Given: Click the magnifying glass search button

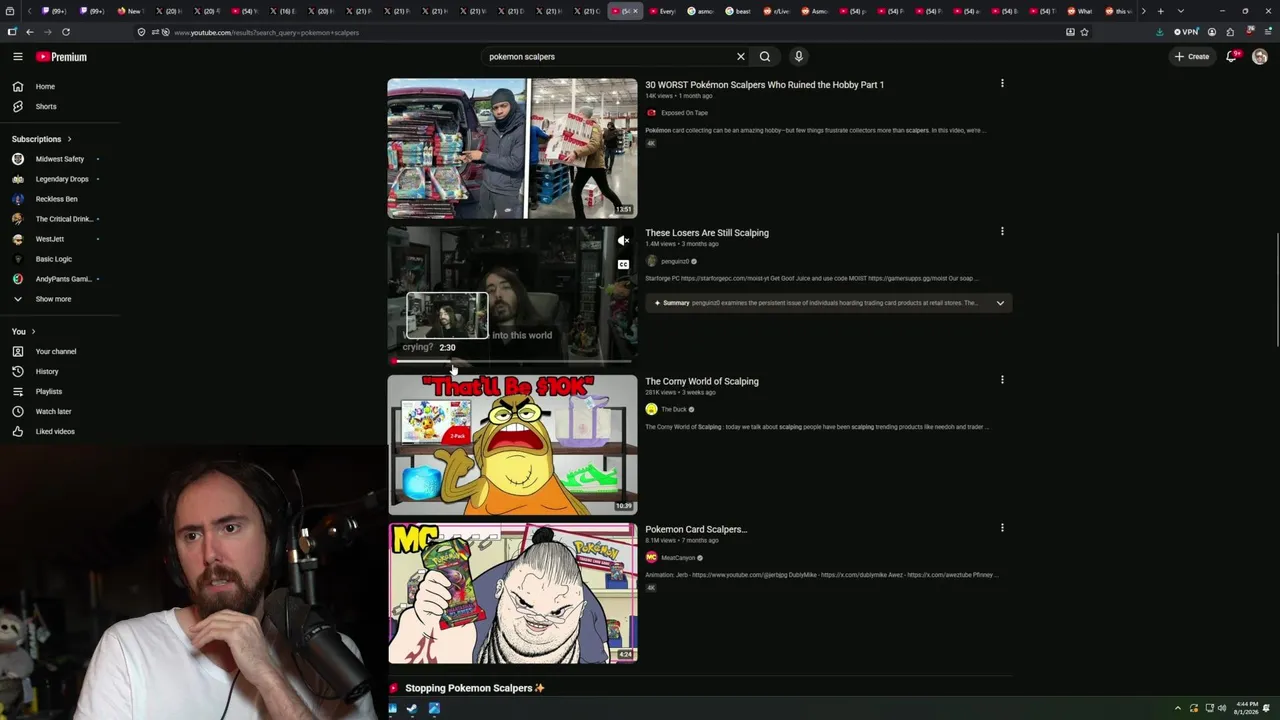Looking at the screenshot, I should click(x=765, y=57).
